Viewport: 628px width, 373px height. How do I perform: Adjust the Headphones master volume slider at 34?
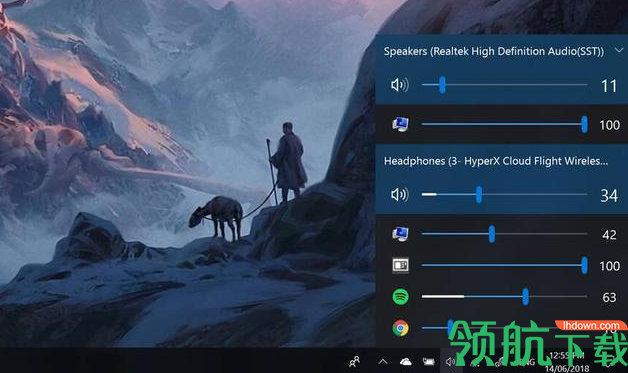click(x=505, y=195)
